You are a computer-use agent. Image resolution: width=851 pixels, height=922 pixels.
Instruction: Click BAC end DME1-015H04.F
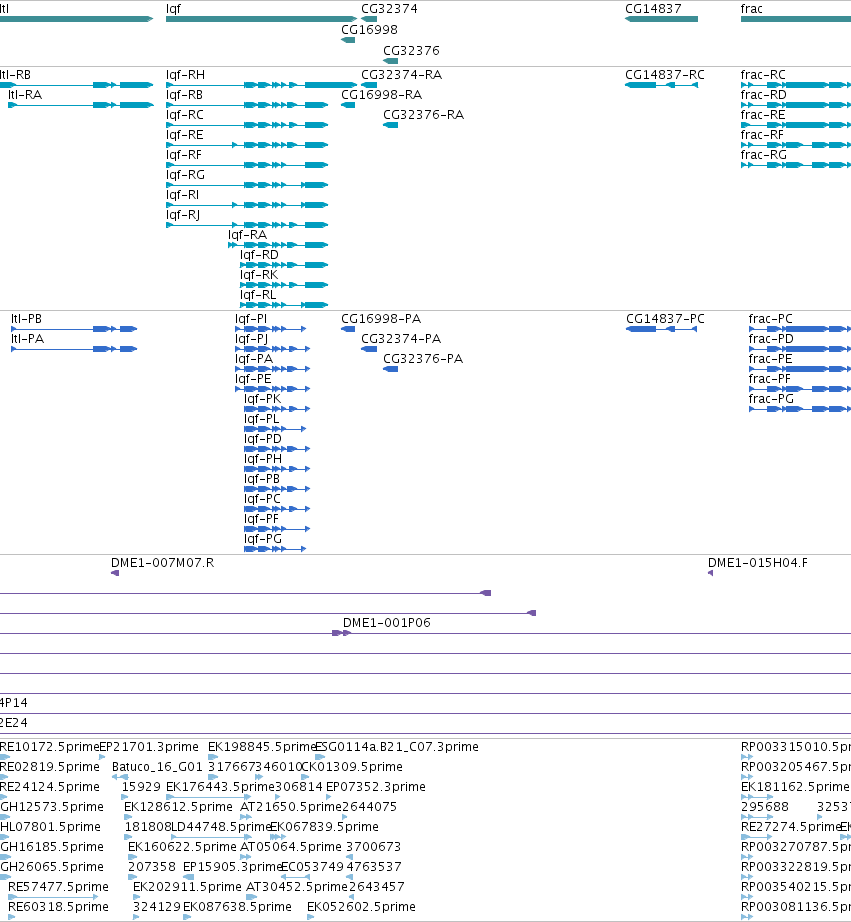click(x=757, y=563)
